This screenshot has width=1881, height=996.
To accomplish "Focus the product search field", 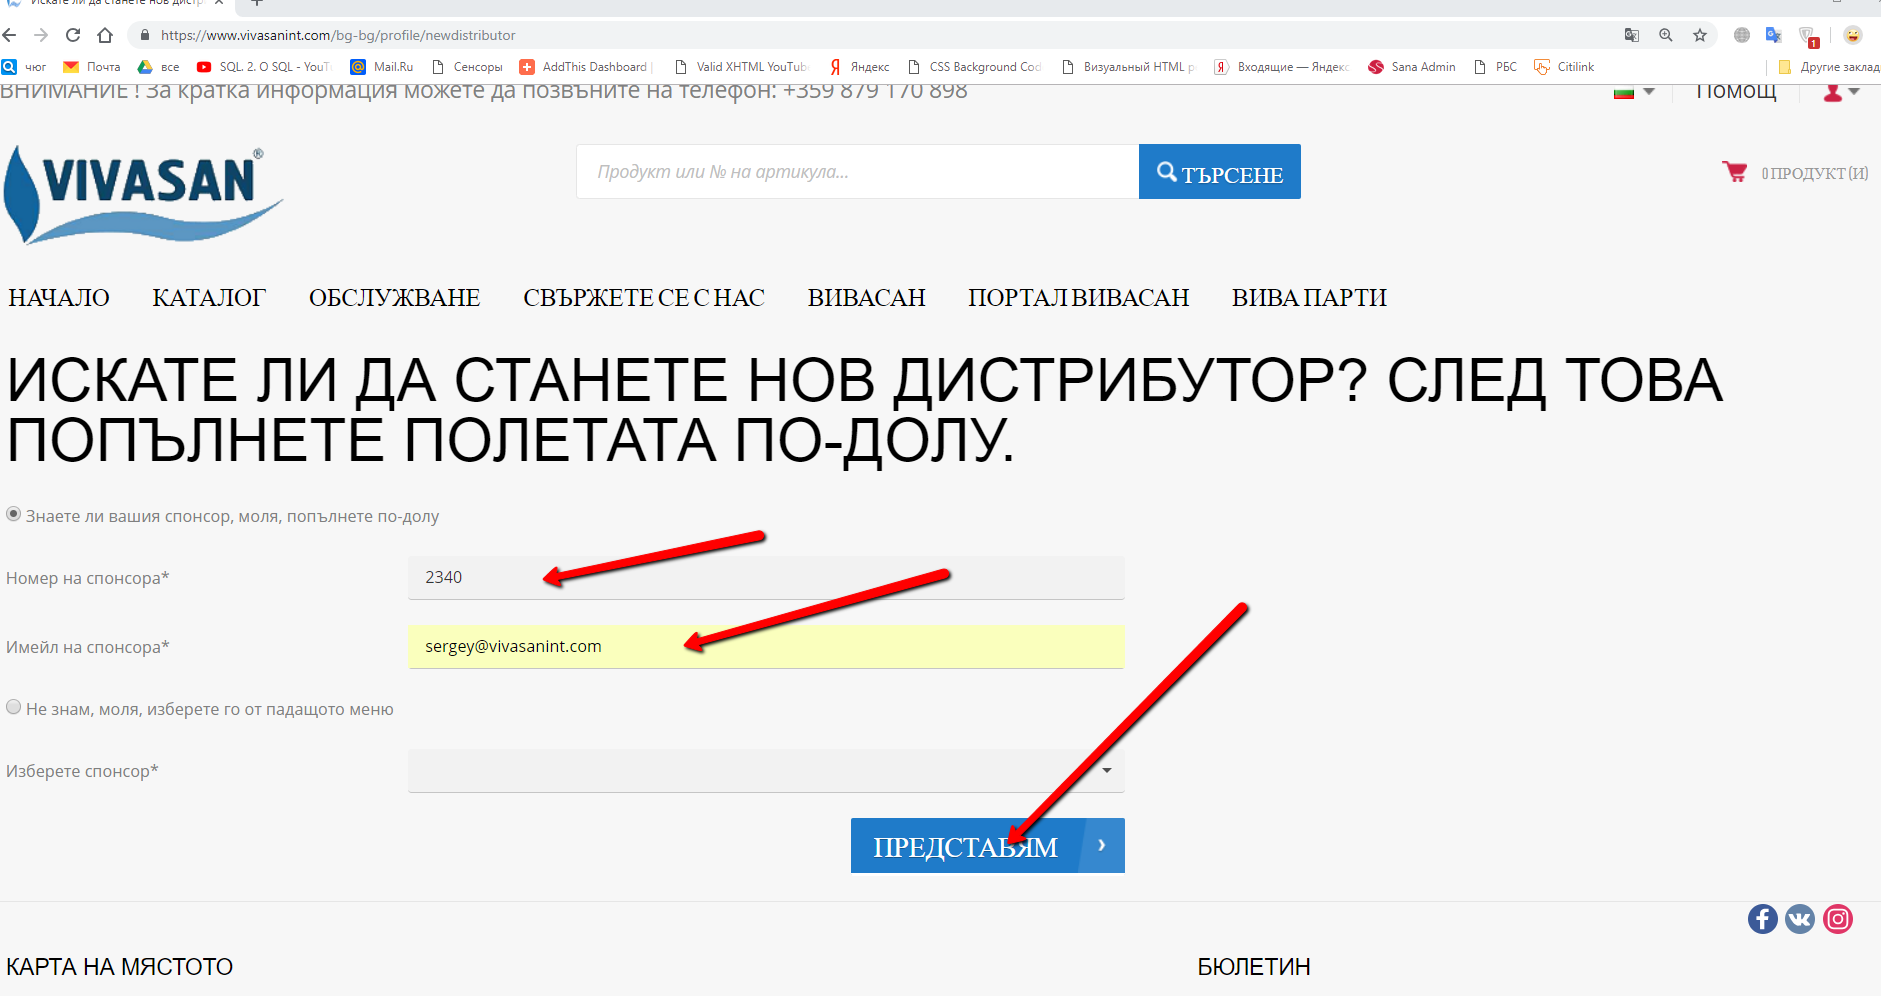I will point(858,172).
